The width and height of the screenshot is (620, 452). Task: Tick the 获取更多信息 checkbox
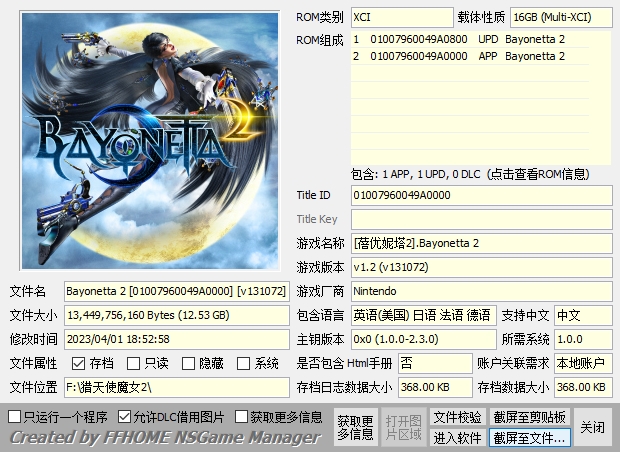tap(242, 416)
